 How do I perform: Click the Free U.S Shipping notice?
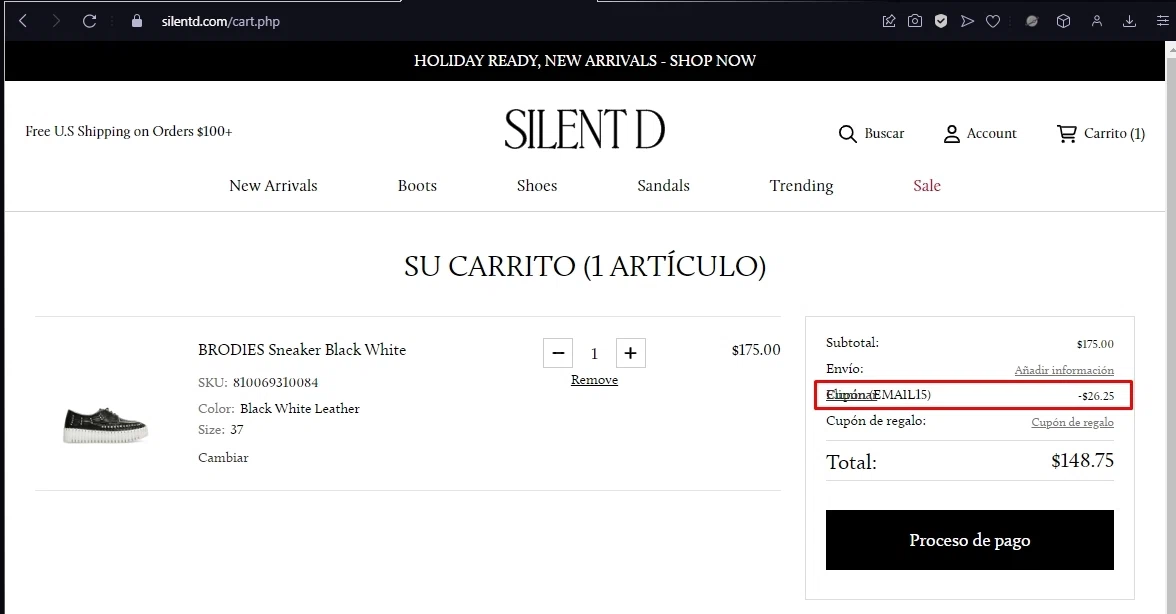coord(129,131)
